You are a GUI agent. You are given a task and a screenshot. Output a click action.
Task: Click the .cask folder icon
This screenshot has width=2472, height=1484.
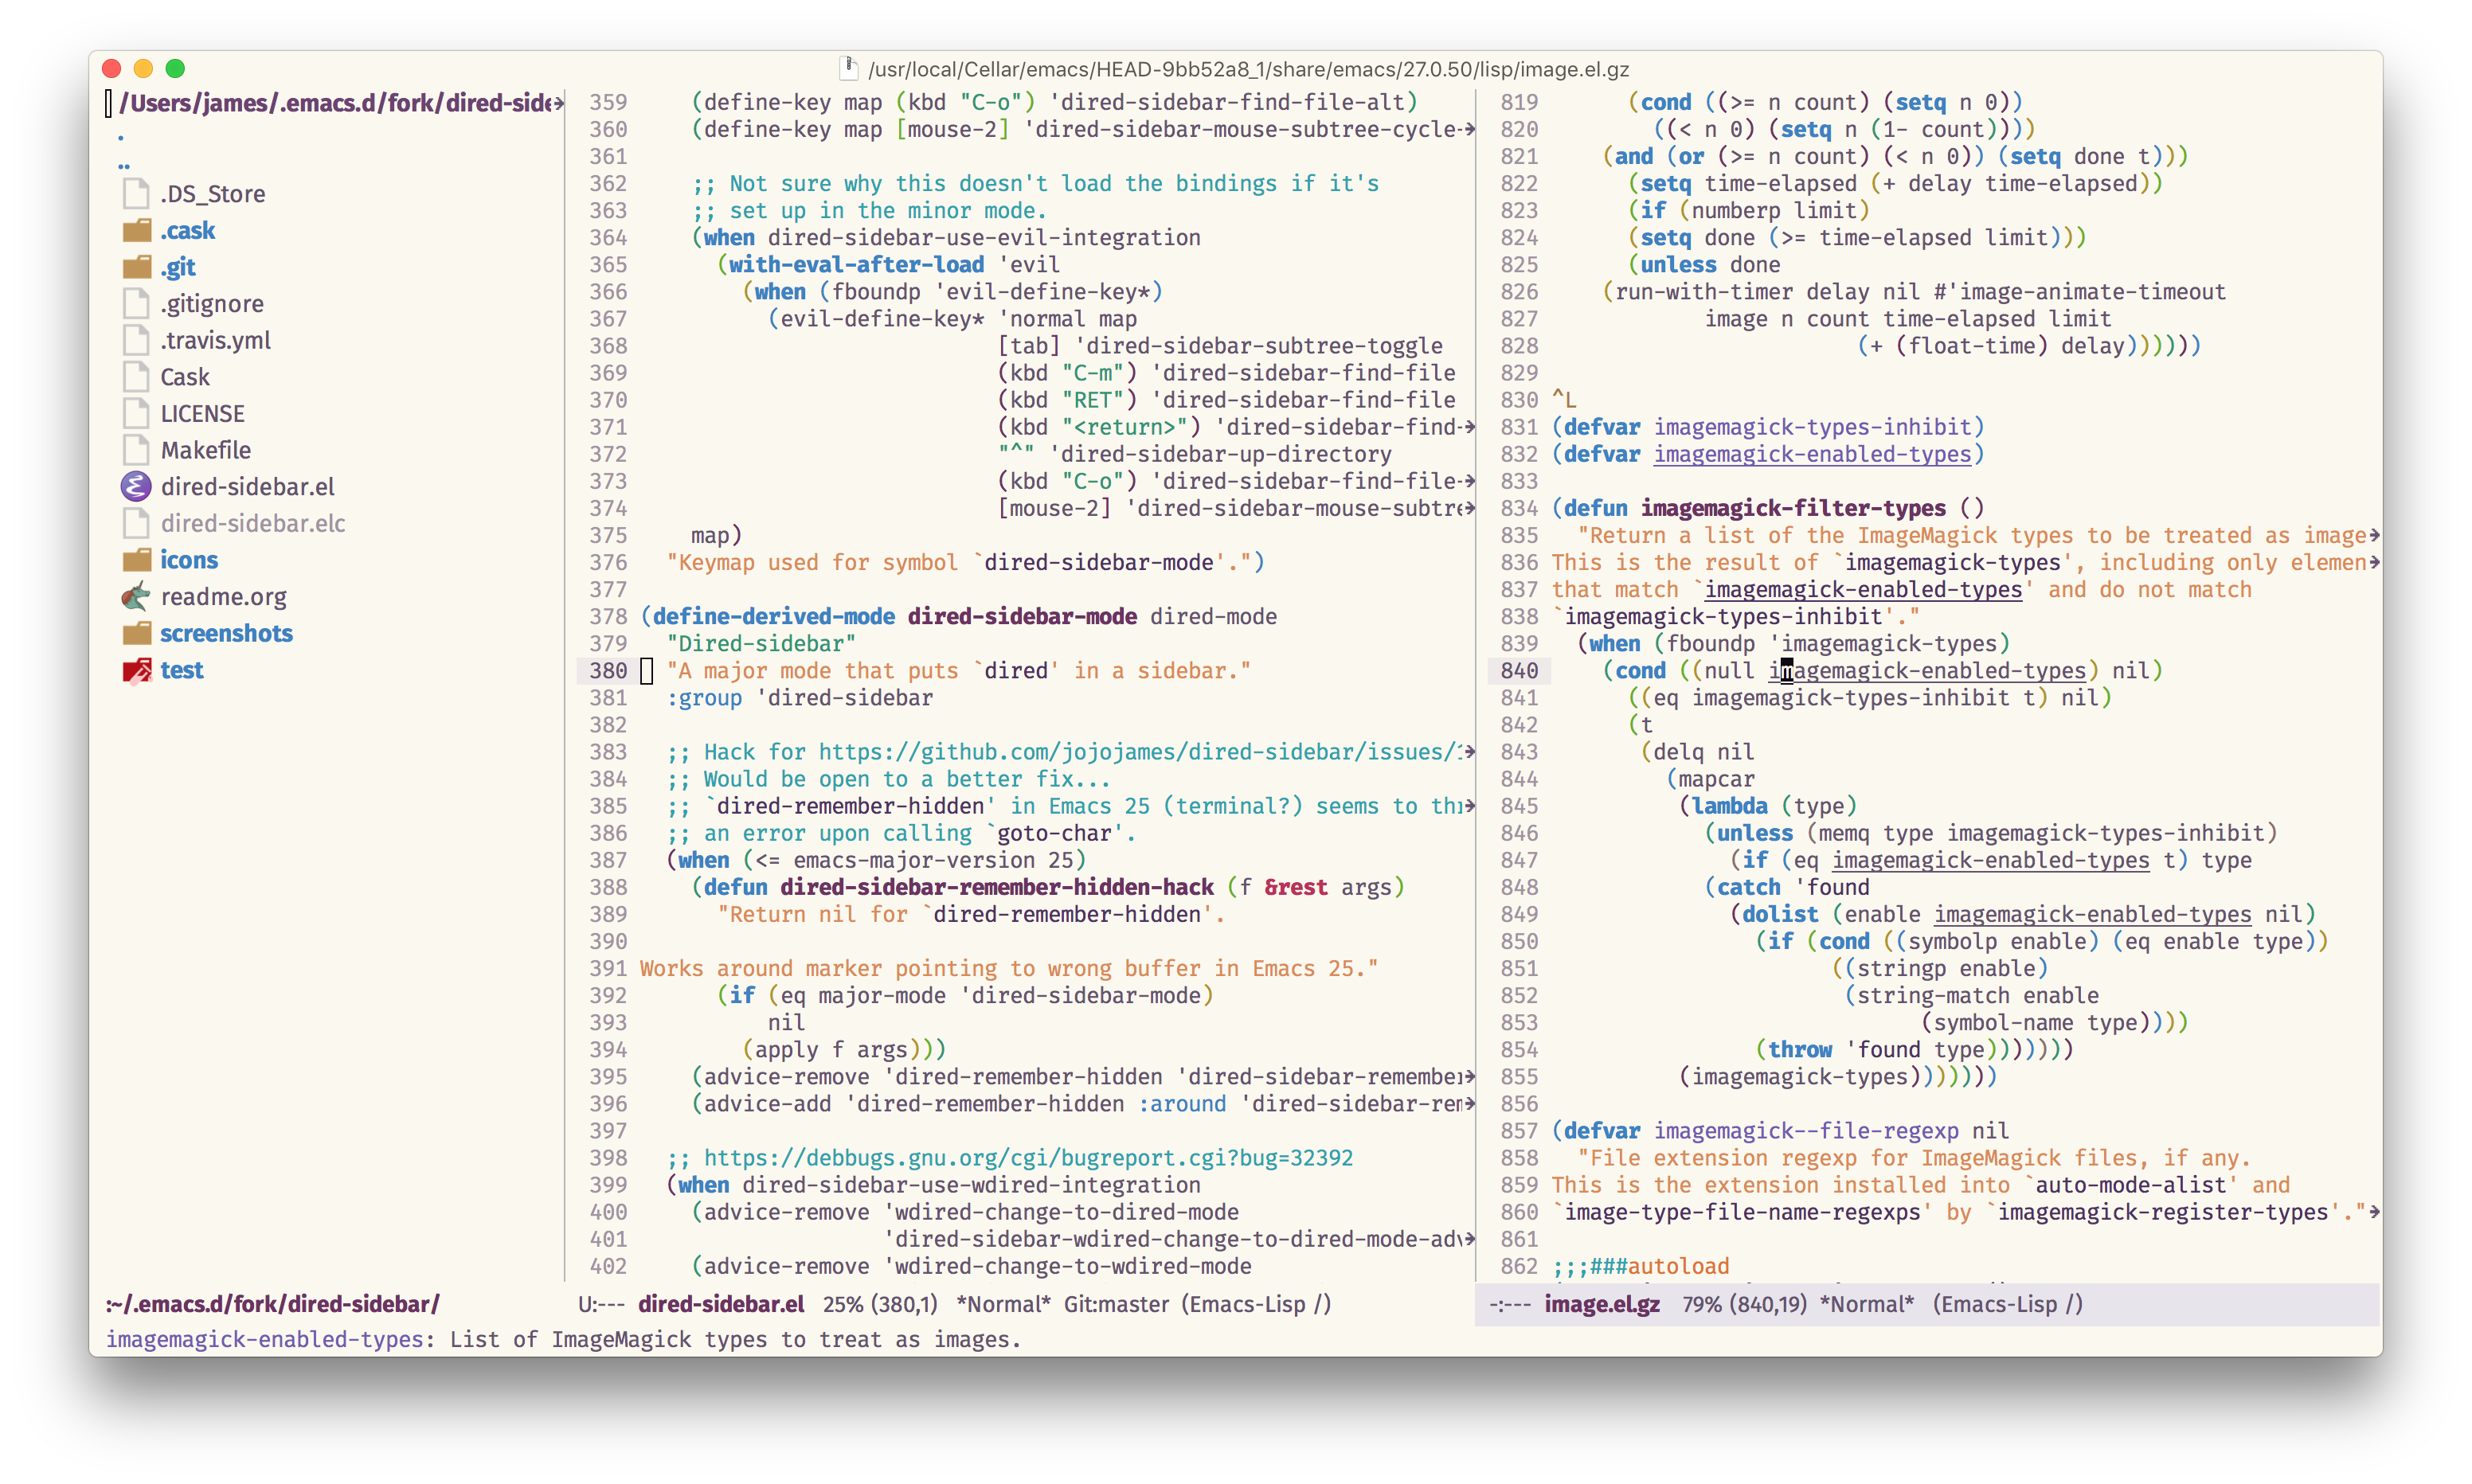tap(136, 231)
